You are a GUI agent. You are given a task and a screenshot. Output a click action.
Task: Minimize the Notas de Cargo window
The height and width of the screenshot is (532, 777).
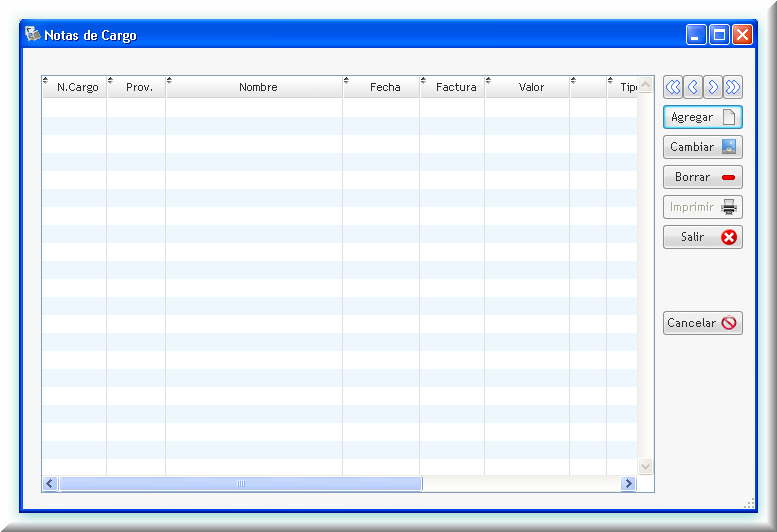(x=696, y=35)
